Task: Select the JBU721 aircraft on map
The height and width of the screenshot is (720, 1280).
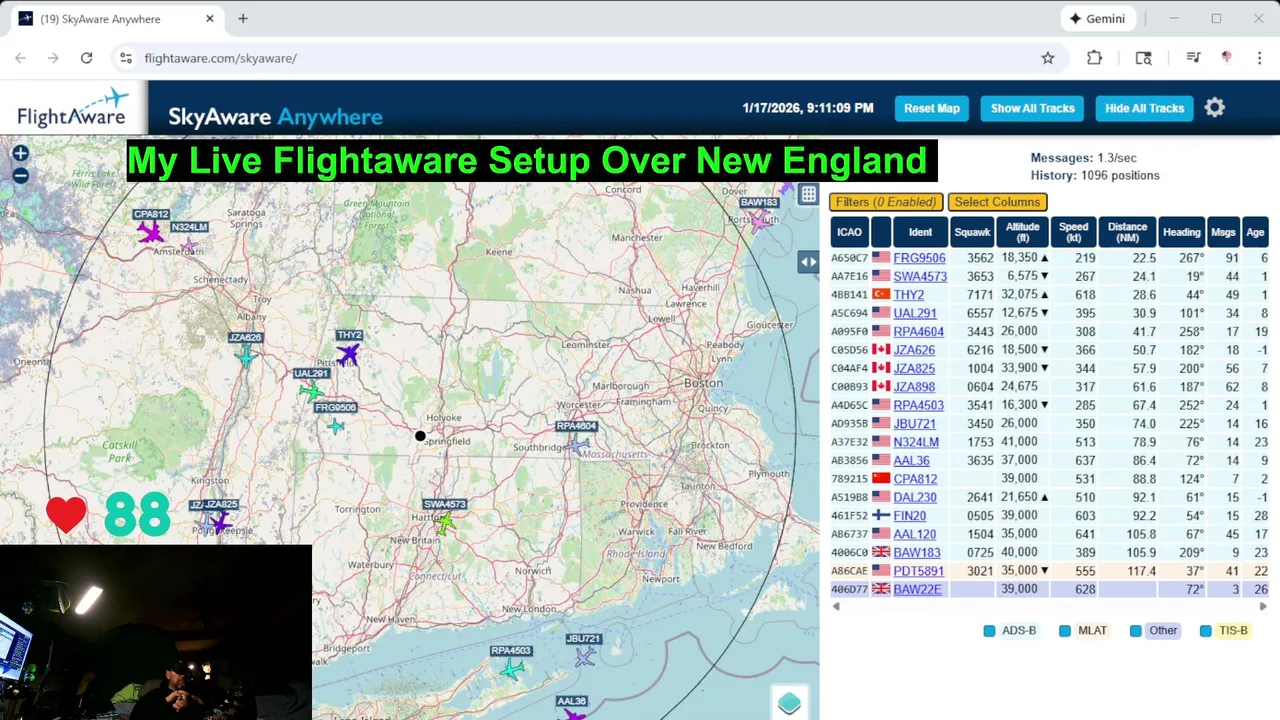Action: 584,656
